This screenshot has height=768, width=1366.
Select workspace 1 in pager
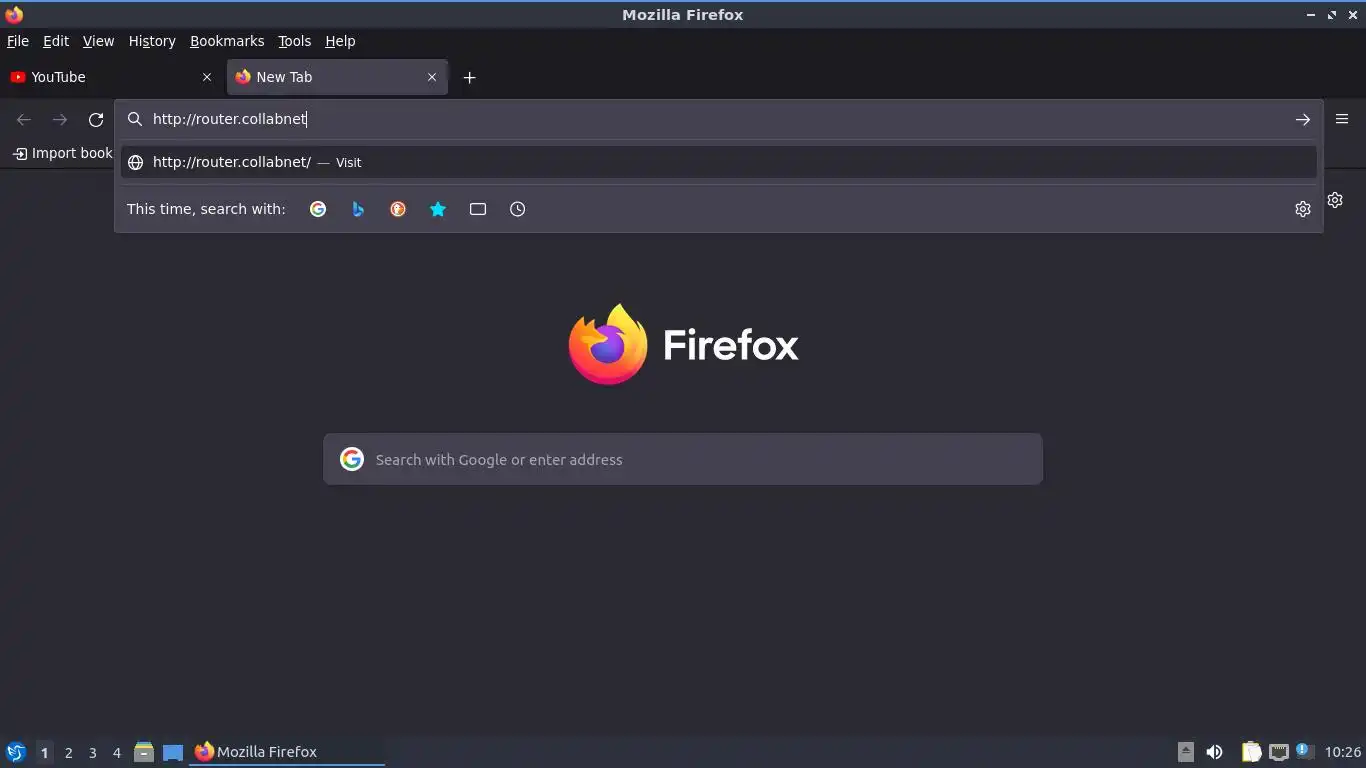pyautogui.click(x=44, y=752)
